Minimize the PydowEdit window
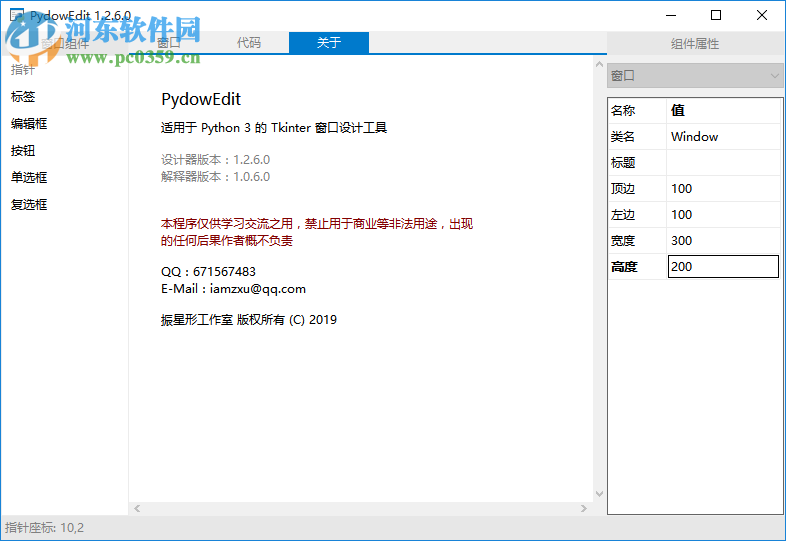Image resolution: width=786 pixels, height=541 pixels. point(671,15)
